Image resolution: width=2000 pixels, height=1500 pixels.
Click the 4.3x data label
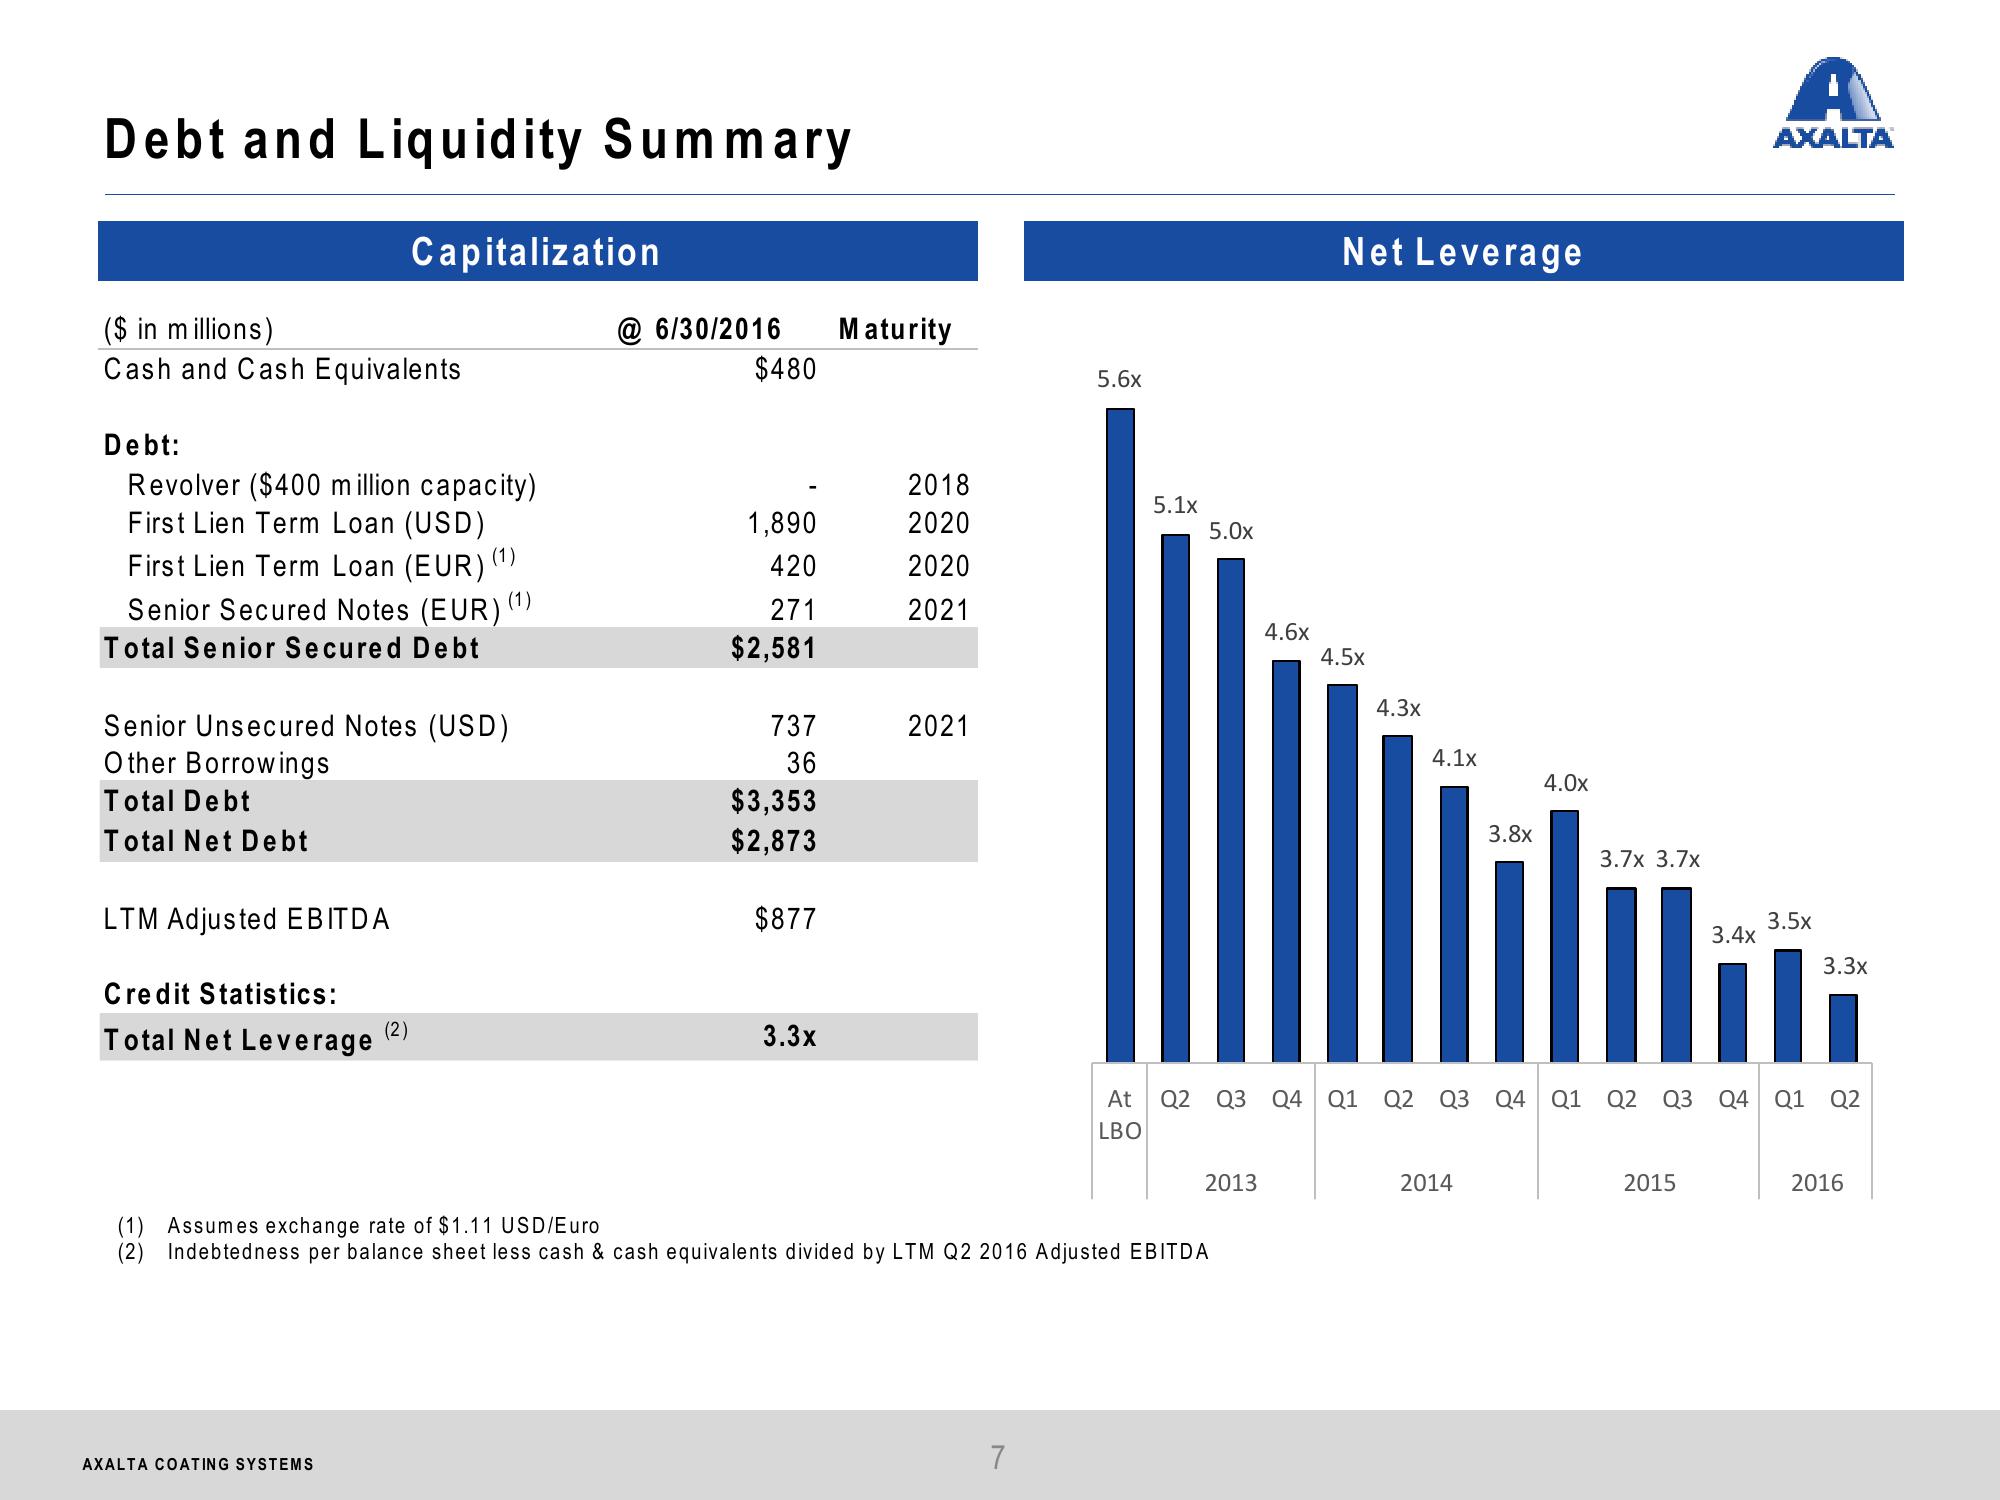click(1398, 708)
